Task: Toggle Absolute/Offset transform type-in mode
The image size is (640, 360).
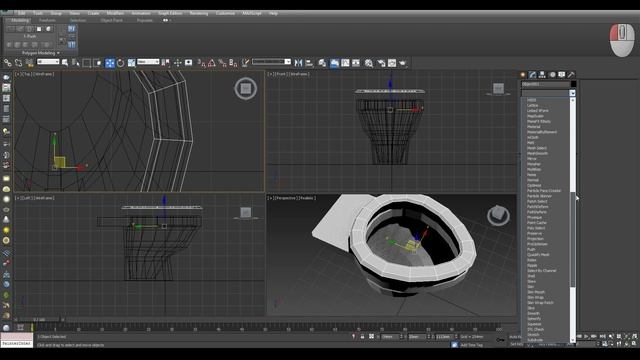Action: tap(371, 337)
